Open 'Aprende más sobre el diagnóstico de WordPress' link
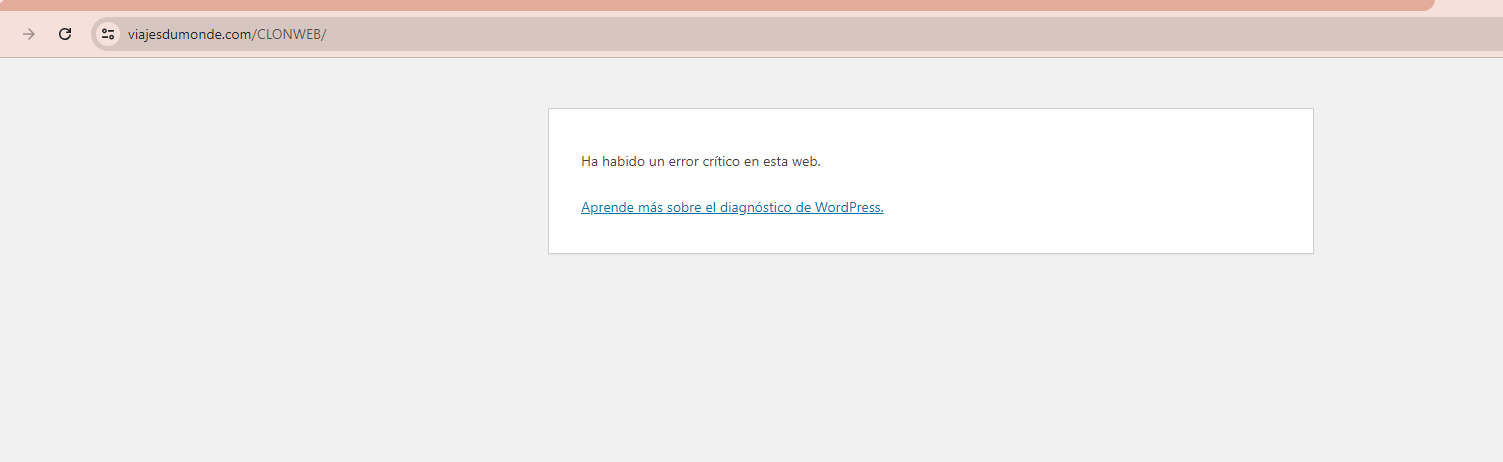The image size is (1503, 462). [732, 208]
